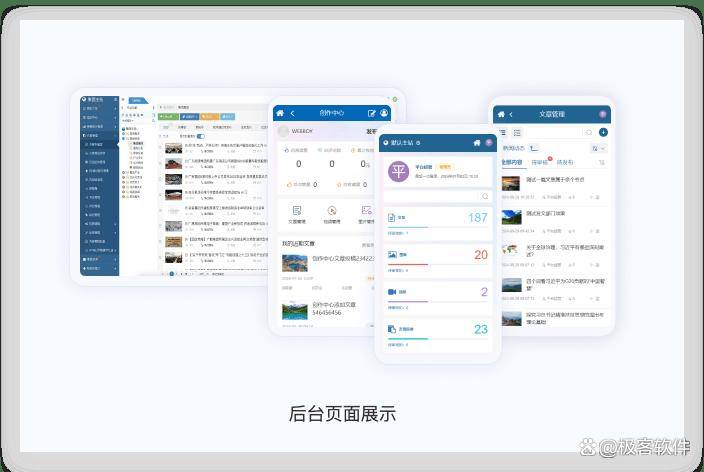
Task: Click the purple progress bar under count 2
Action: click(x=407, y=301)
